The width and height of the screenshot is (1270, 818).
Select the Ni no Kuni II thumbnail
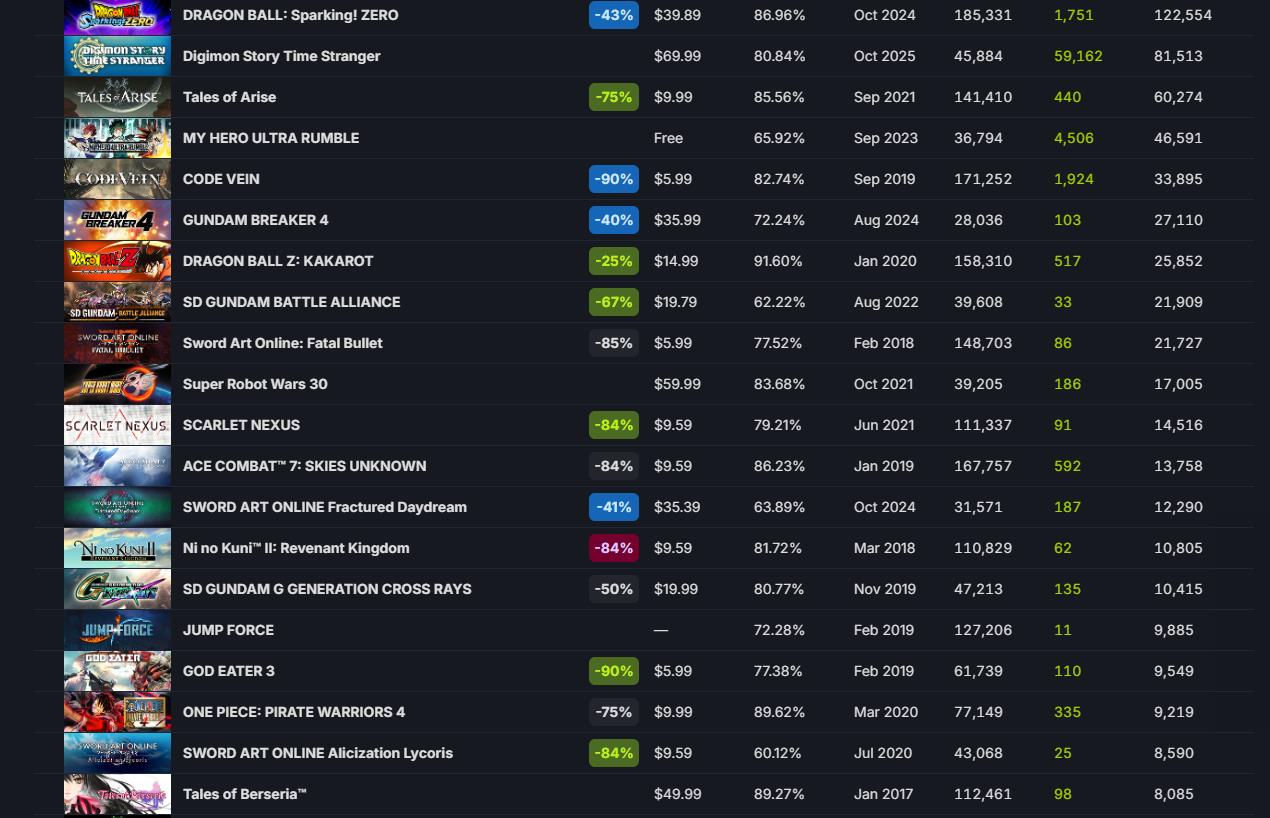click(117, 548)
